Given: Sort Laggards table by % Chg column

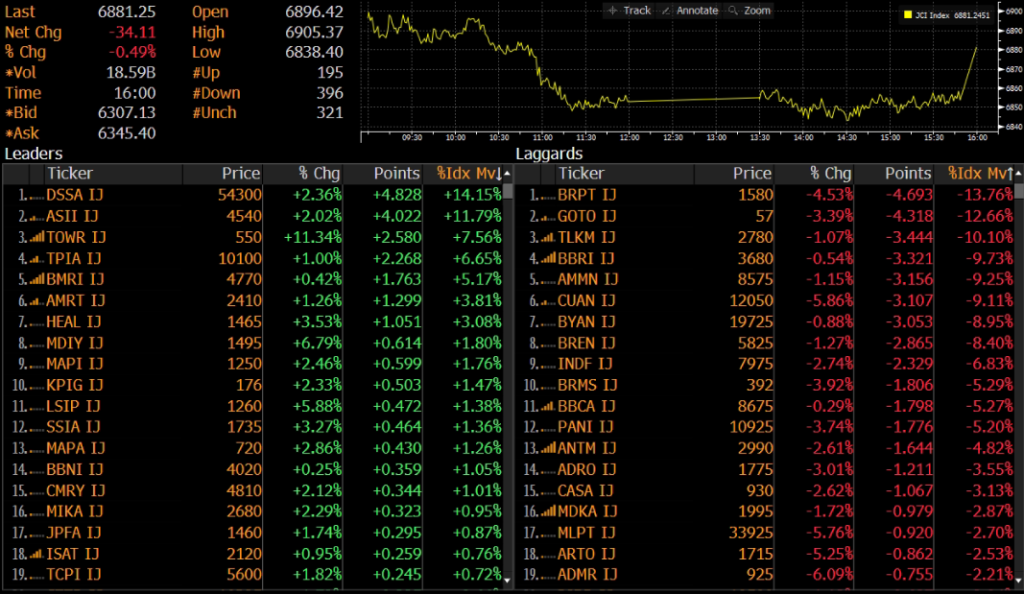Looking at the screenshot, I should tap(831, 174).
